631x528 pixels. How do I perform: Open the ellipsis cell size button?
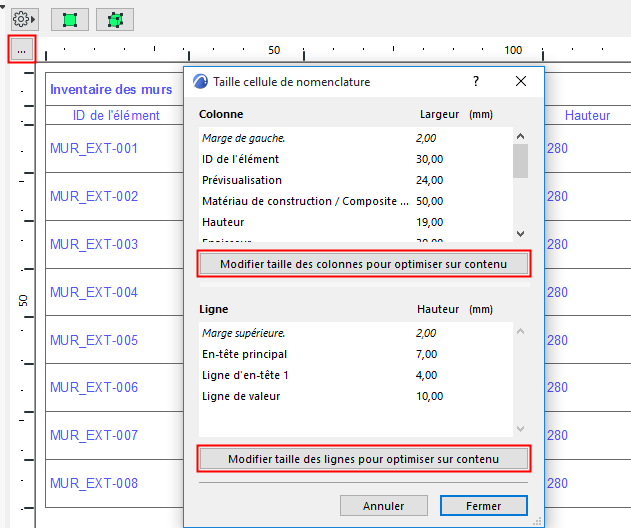coord(22,51)
